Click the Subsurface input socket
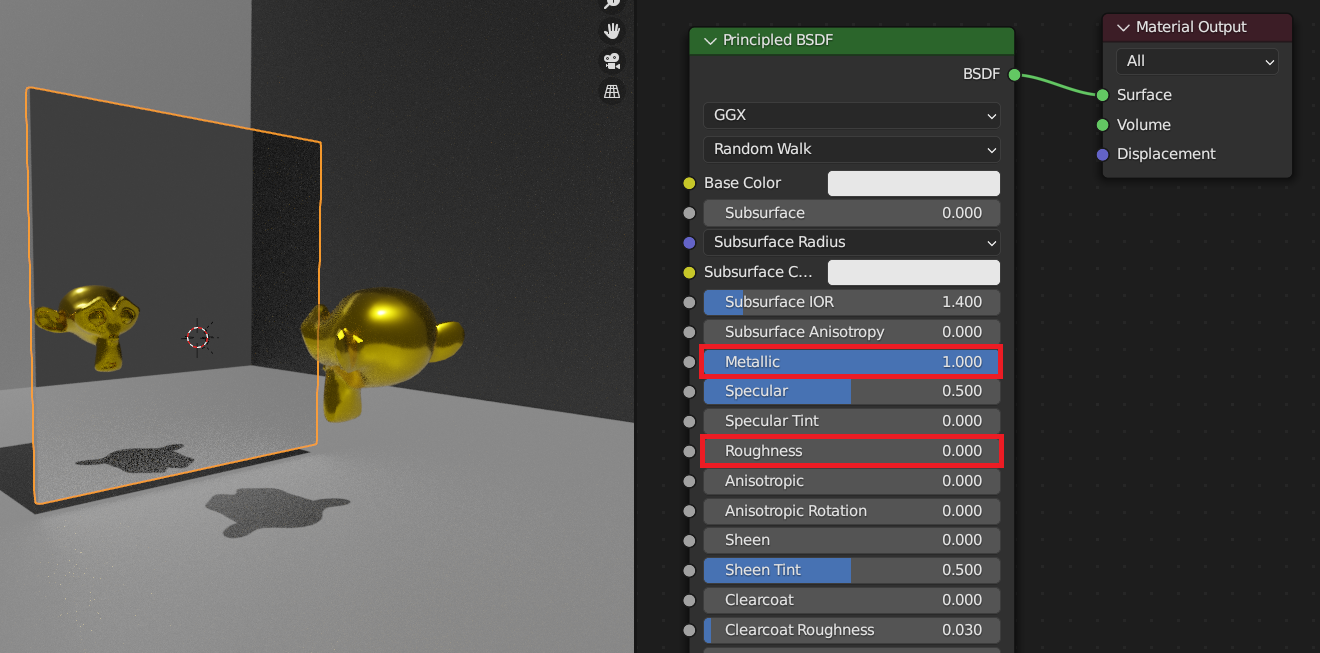 click(x=689, y=213)
